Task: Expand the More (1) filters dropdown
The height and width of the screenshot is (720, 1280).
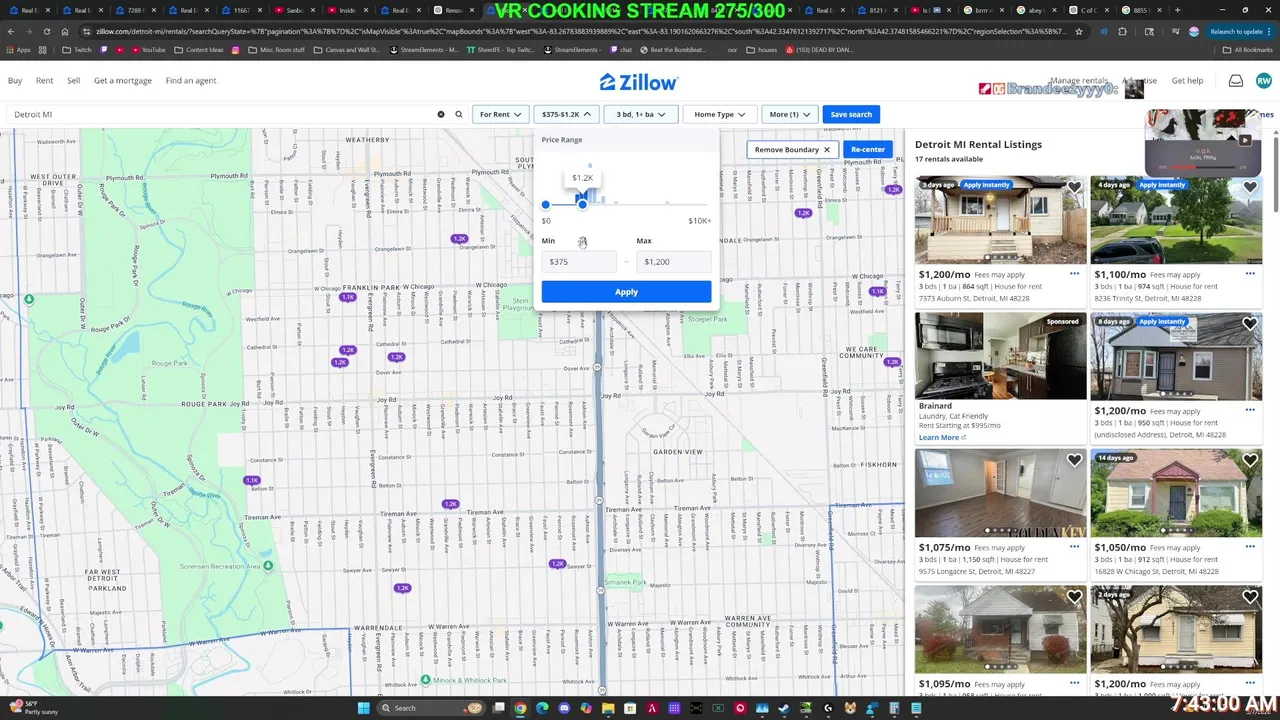Action: click(x=790, y=114)
